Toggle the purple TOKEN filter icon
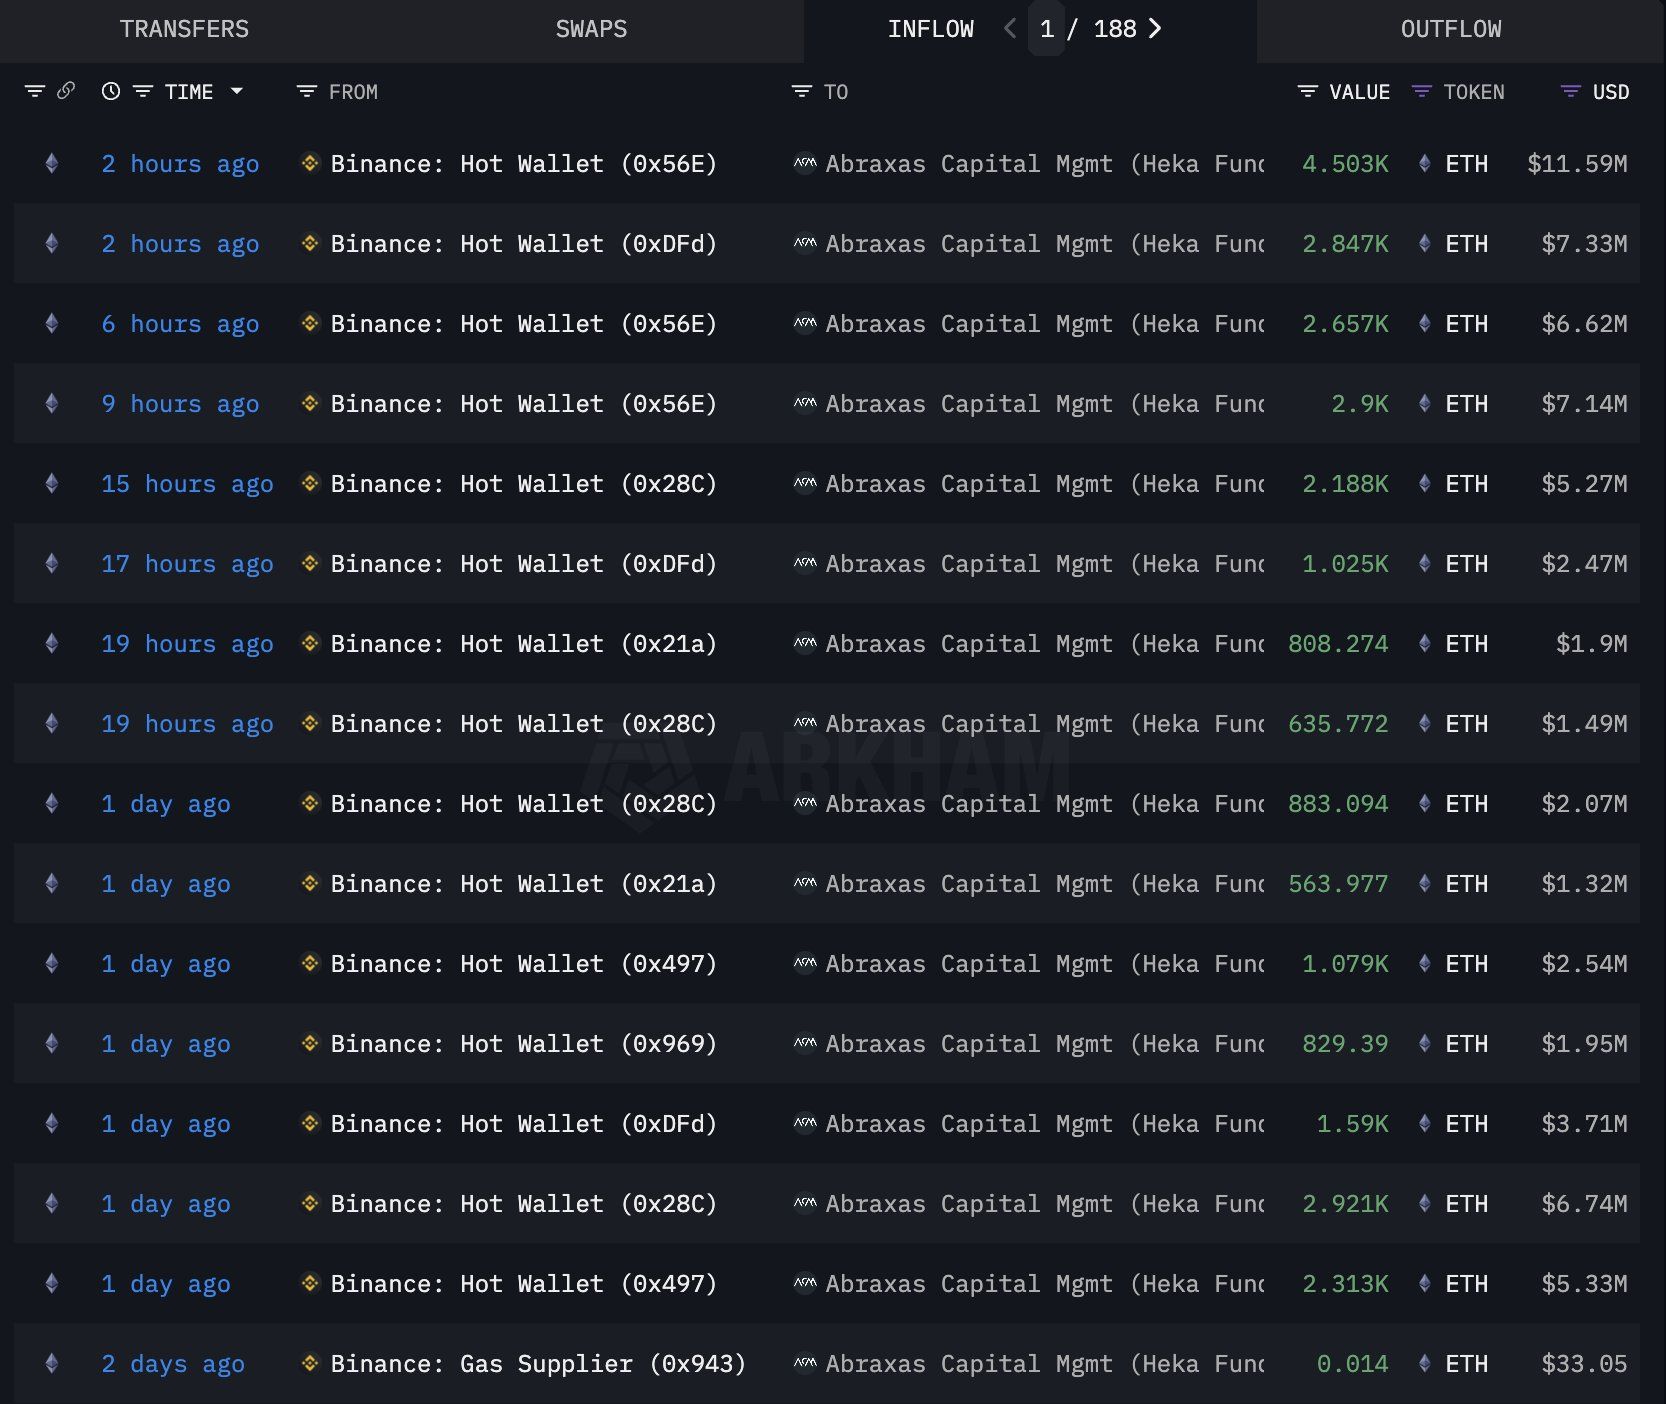The image size is (1666, 1404). tap(1421, 92)
